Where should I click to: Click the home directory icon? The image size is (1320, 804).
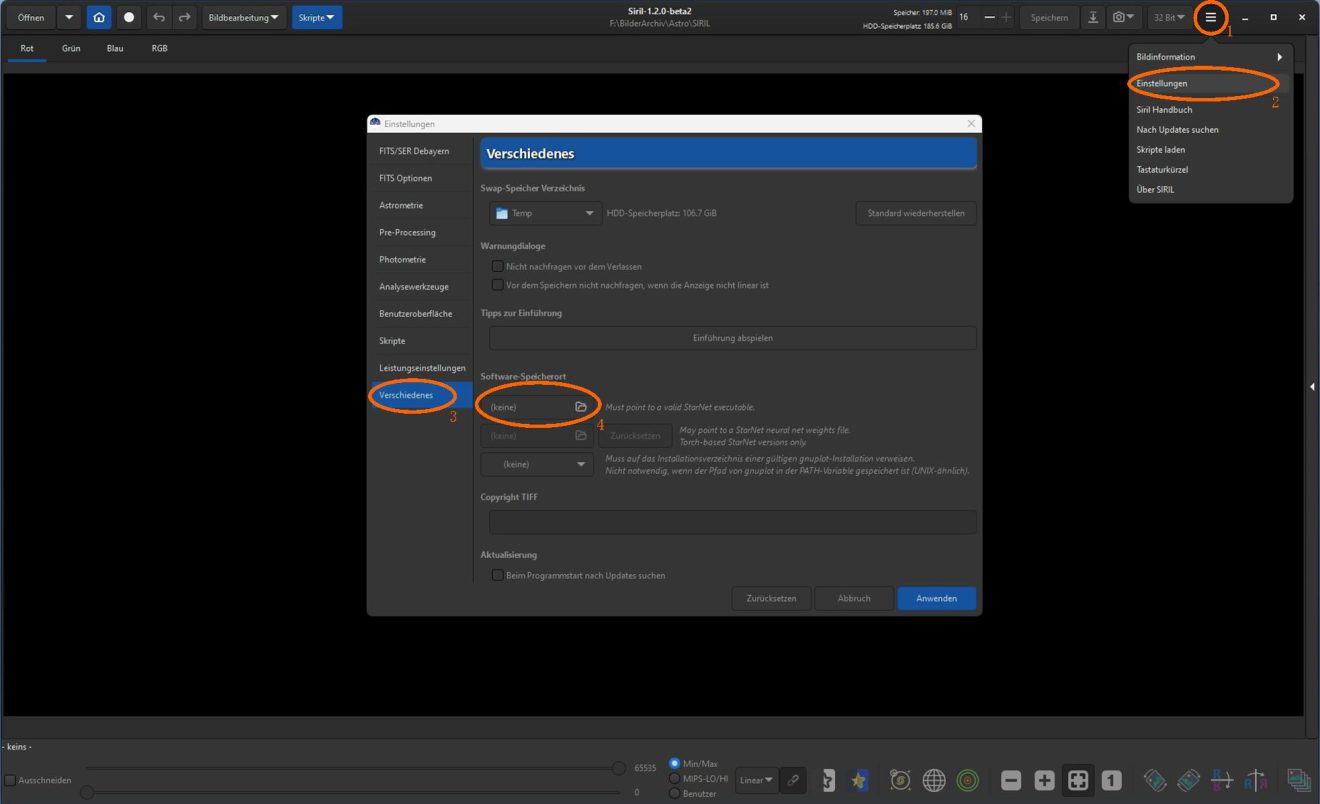click(x=99, y=17)
